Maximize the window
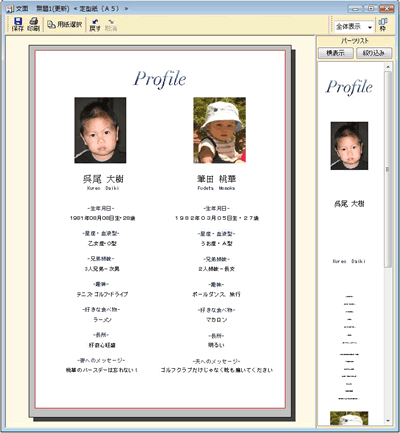The width and height of the screenshot is (400, 433). (x=370, y=9)
